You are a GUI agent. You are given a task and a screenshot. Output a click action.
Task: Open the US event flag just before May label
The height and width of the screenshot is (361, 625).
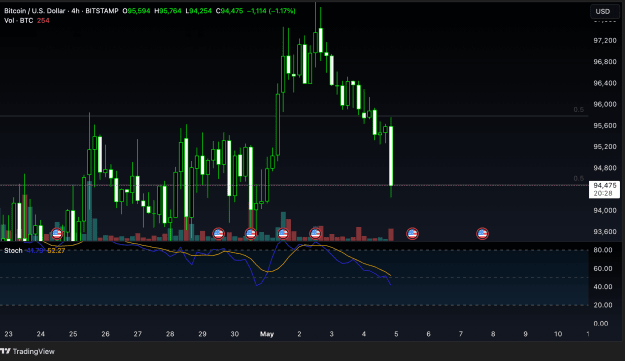250,233
